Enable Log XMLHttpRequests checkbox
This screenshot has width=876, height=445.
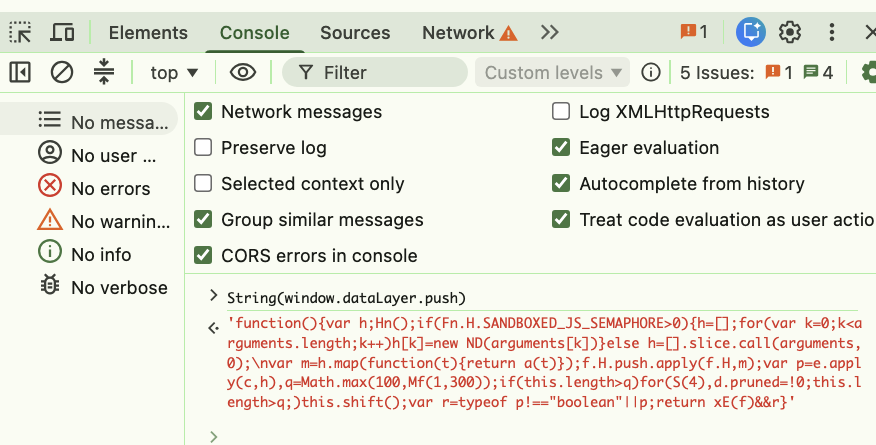click(561, 111)
